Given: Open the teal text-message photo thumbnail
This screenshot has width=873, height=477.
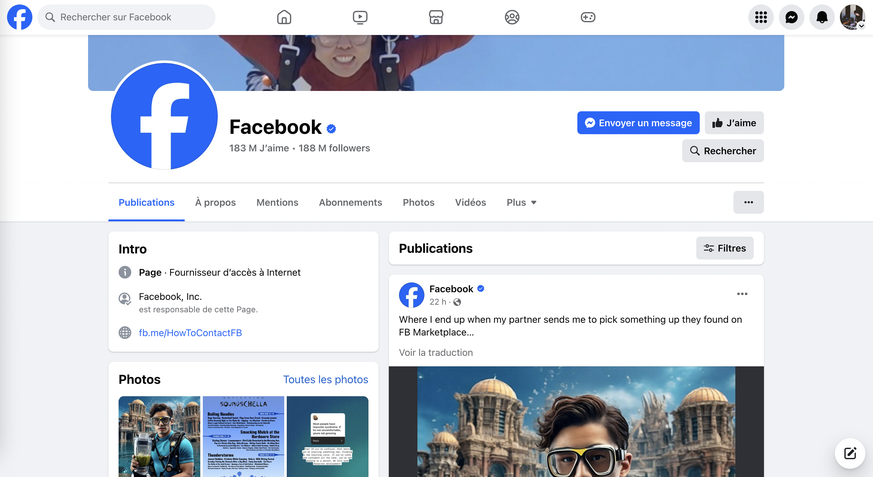Looking at the screenshot, I should 327,436.
